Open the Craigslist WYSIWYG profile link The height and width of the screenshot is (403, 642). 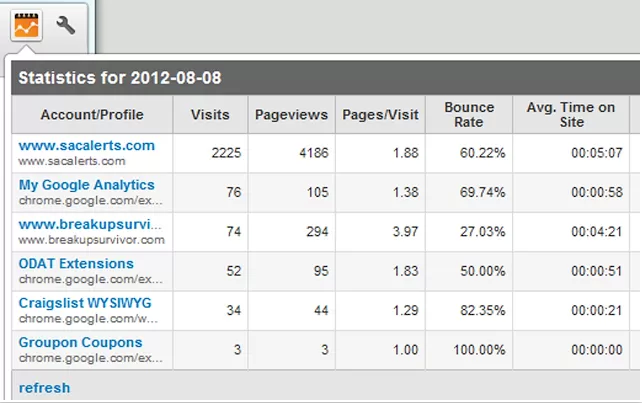click(x=85, y=303)
